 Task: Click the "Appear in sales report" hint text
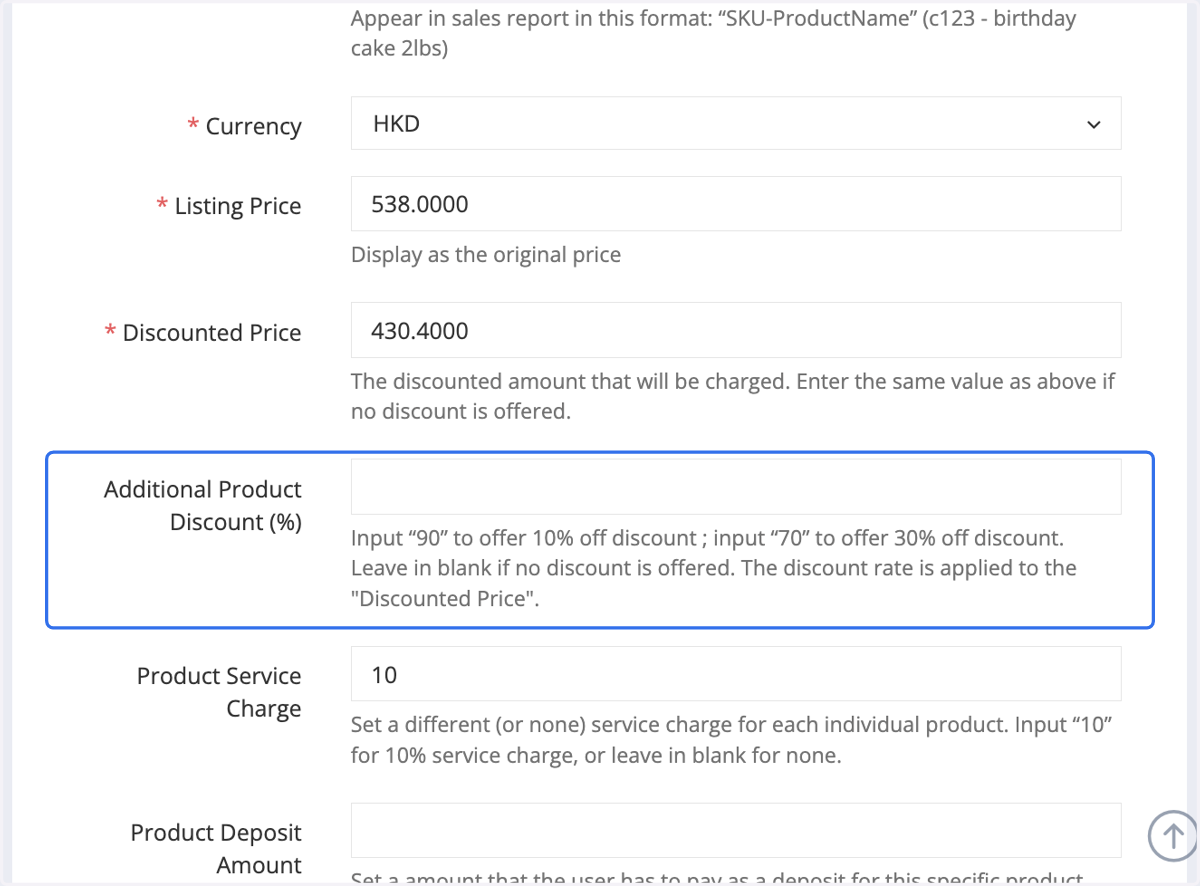coord(714,33)
